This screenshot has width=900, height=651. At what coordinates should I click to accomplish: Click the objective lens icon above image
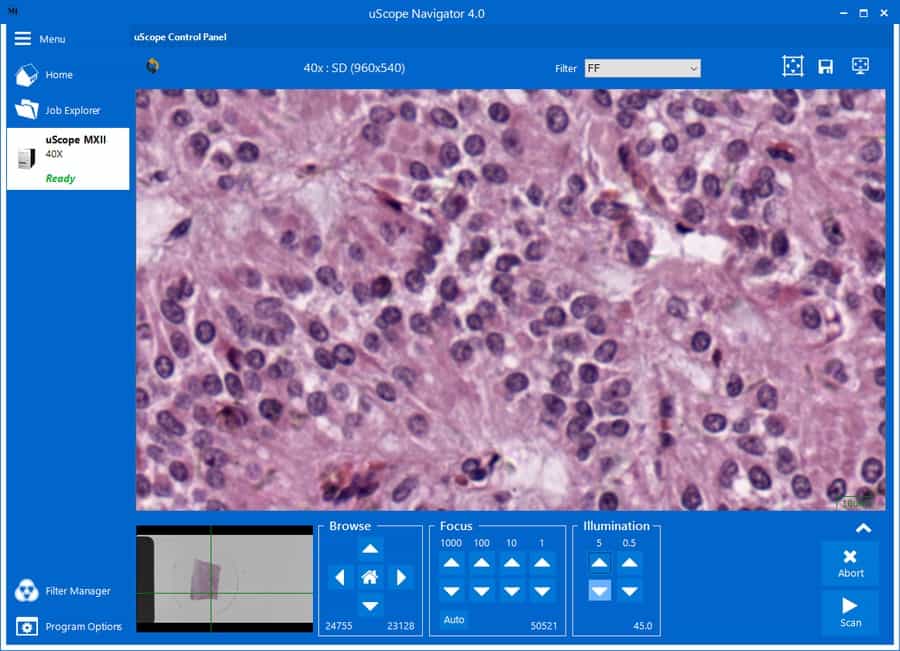pos(153,66)
